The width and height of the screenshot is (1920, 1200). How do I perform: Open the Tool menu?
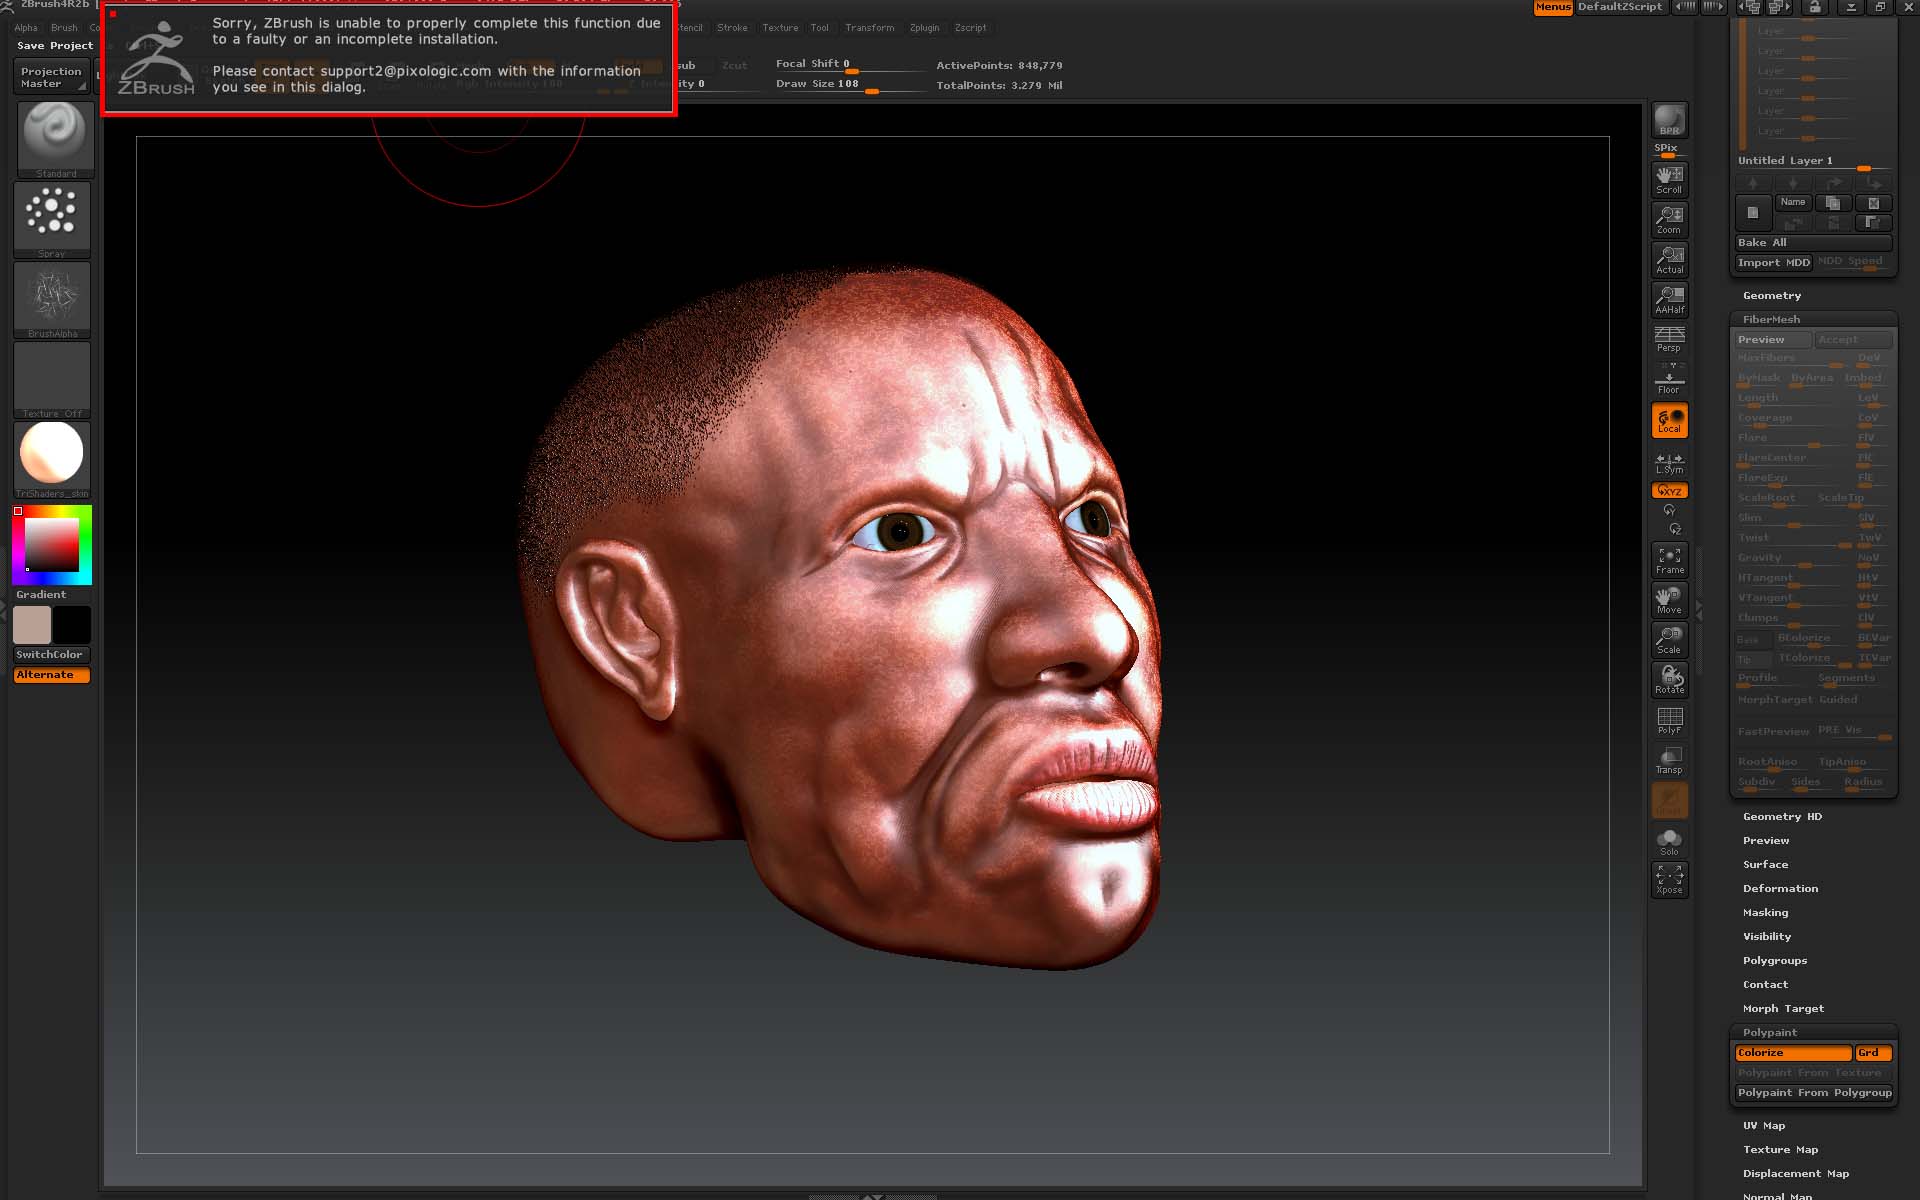[820, 28]
